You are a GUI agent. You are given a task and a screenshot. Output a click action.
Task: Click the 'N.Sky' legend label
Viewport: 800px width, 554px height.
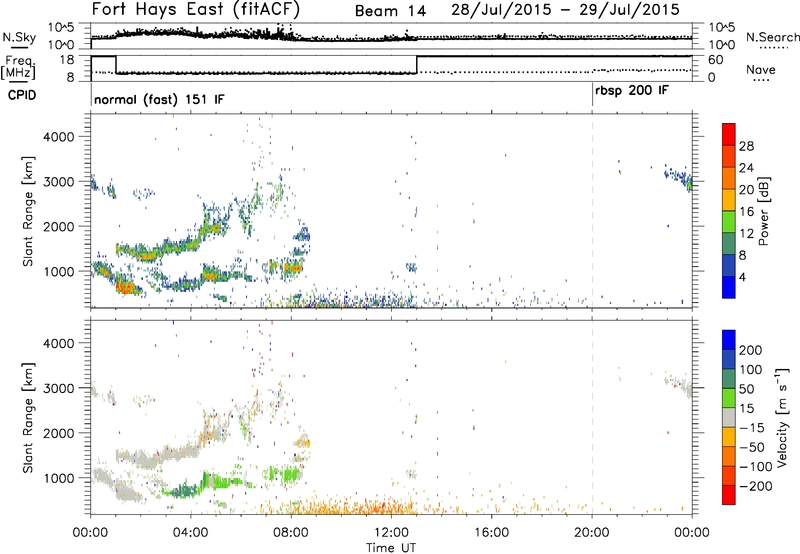tap(19, 37)
